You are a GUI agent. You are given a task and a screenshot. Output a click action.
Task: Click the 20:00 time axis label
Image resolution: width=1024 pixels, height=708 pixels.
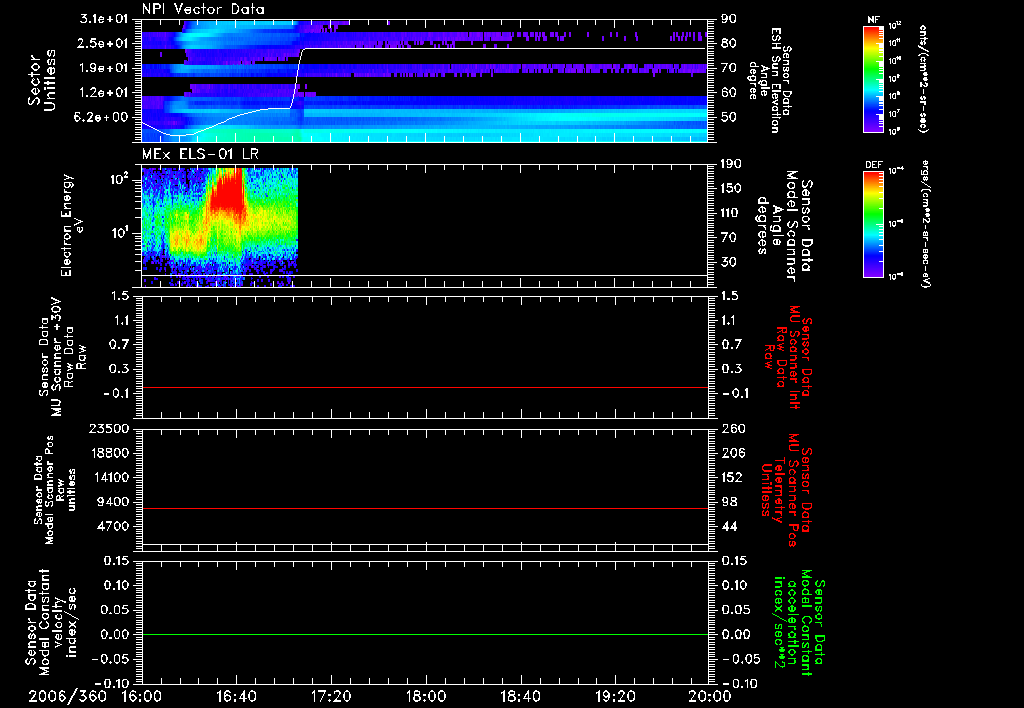(710, 696)
